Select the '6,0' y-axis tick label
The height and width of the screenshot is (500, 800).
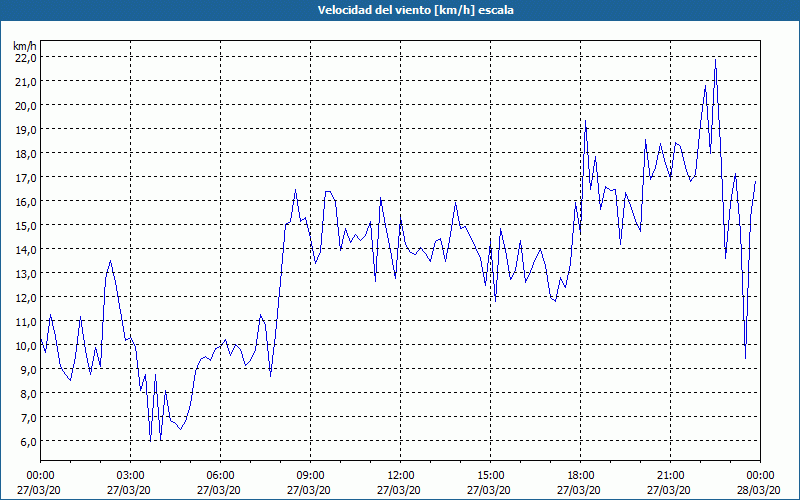click(x=28, y=441)
